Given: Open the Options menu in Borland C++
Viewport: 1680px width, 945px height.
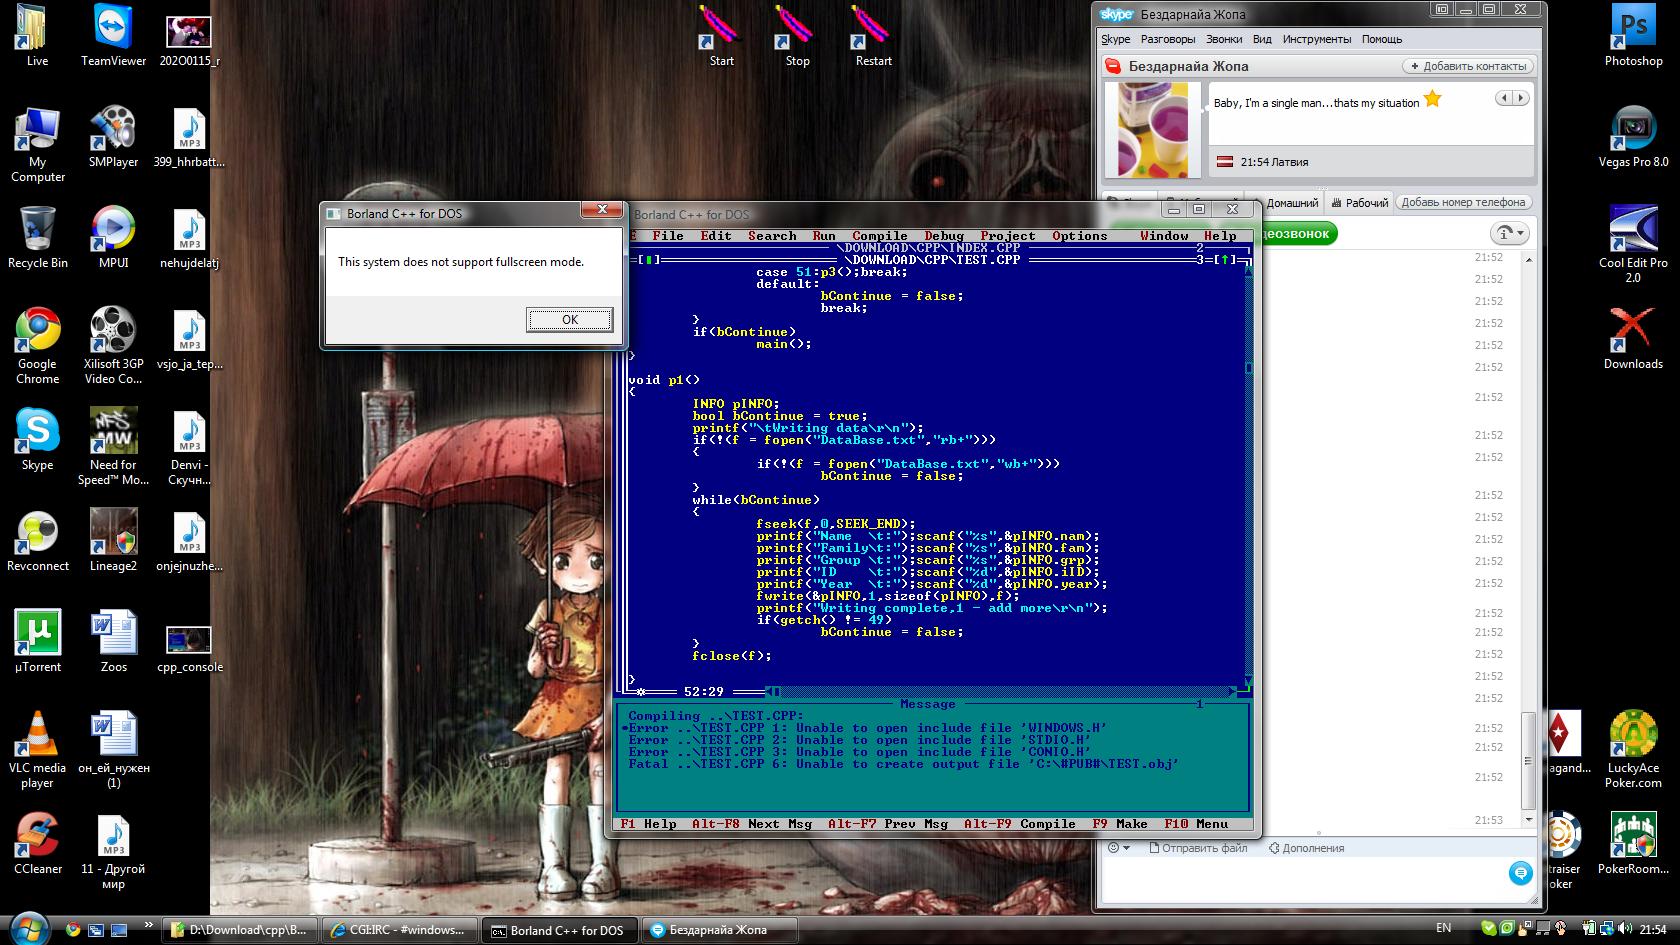Looking at the screenshot, I should [1080, 236].
